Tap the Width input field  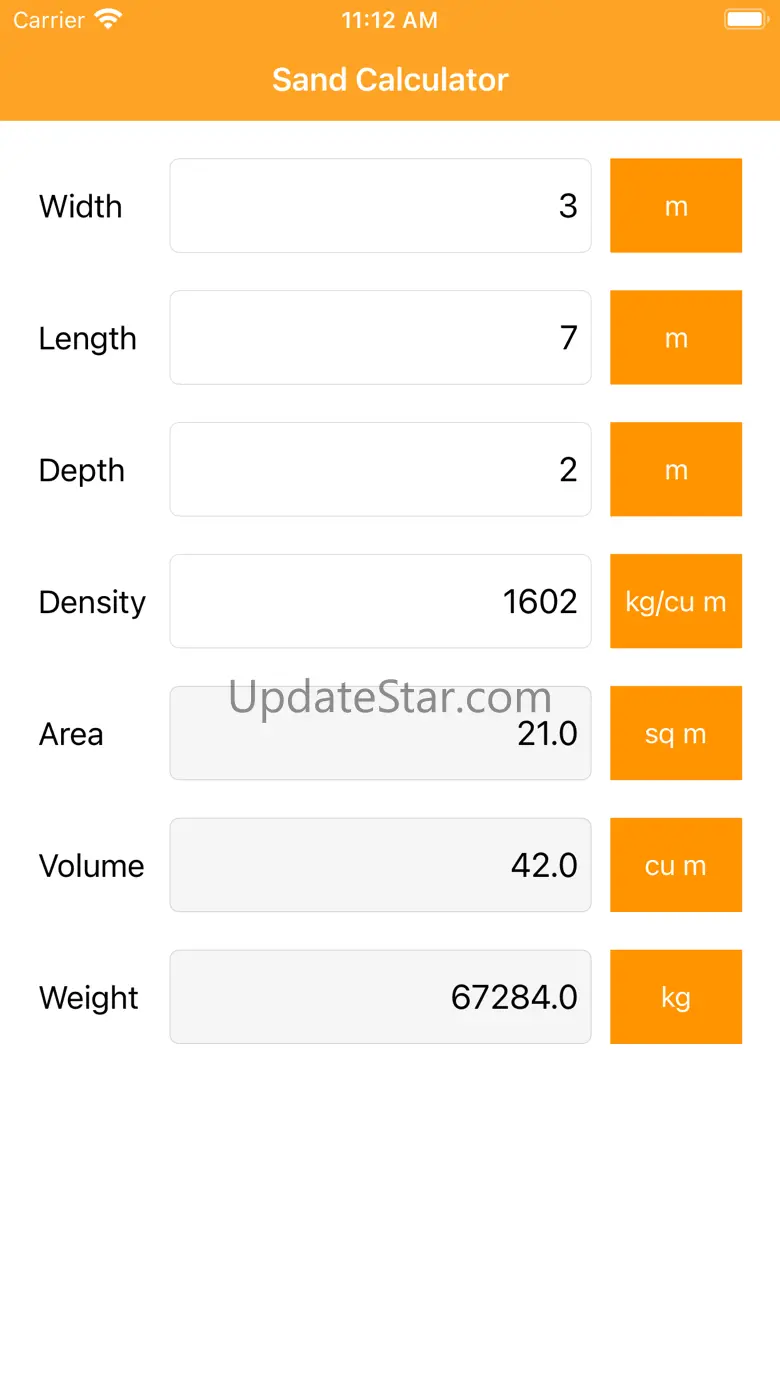(x=380, y=206)
